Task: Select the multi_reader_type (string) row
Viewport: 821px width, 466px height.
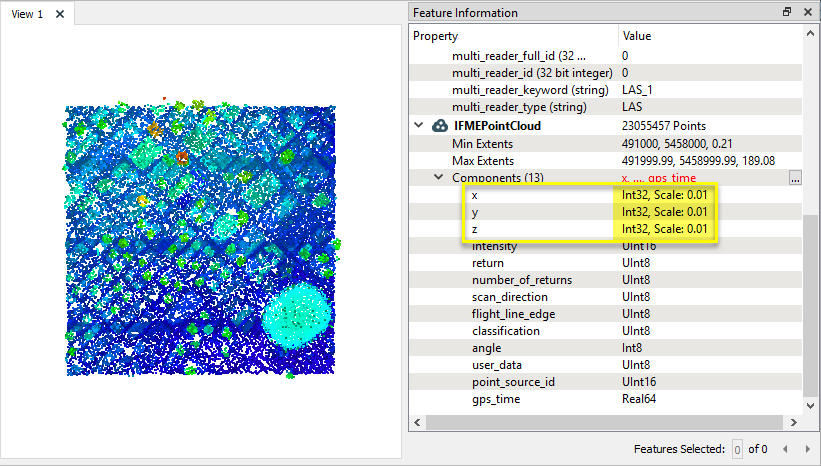Action: click(605, 107)
